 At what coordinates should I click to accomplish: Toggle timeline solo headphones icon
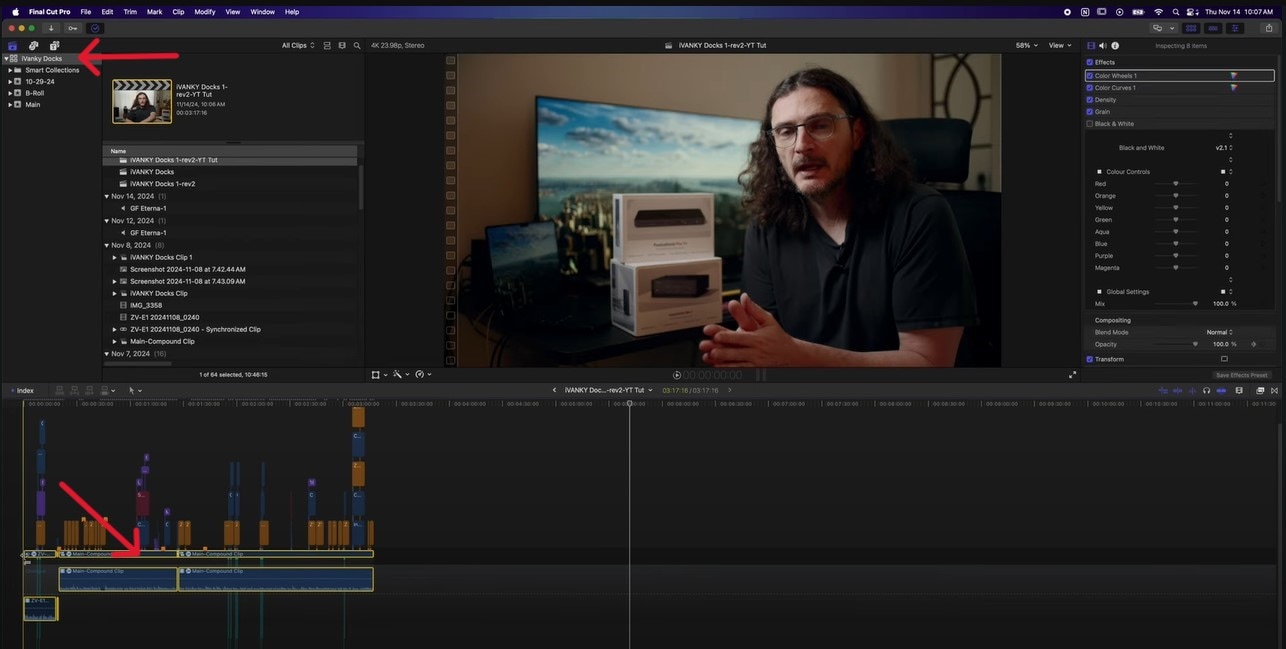point(1206,390)
